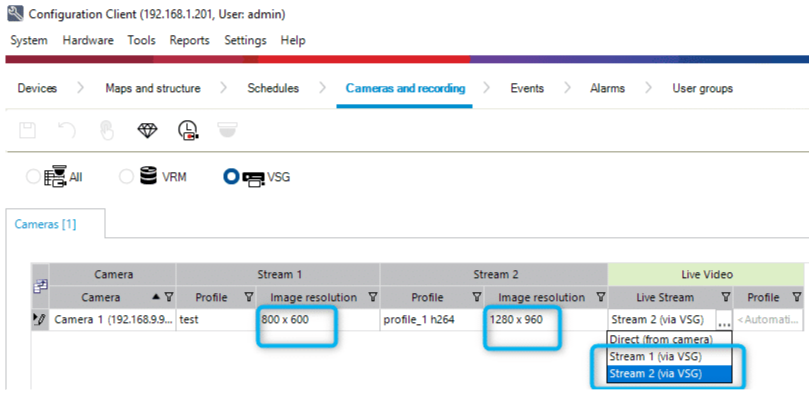The height and width of the screenshot is (396, 809).
Task: Click the diamond stream quality icon
Action: click(147, 130)
